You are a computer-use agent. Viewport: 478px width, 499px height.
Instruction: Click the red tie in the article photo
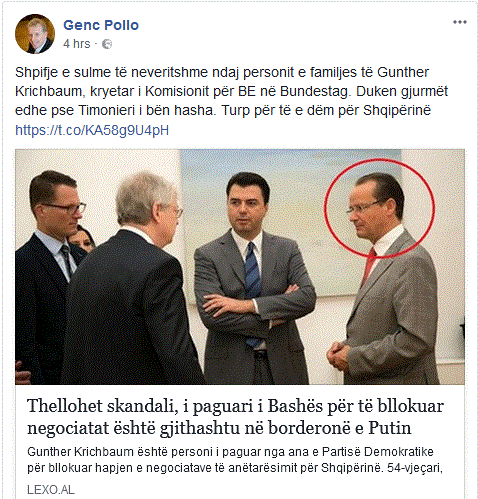point(368,267)
